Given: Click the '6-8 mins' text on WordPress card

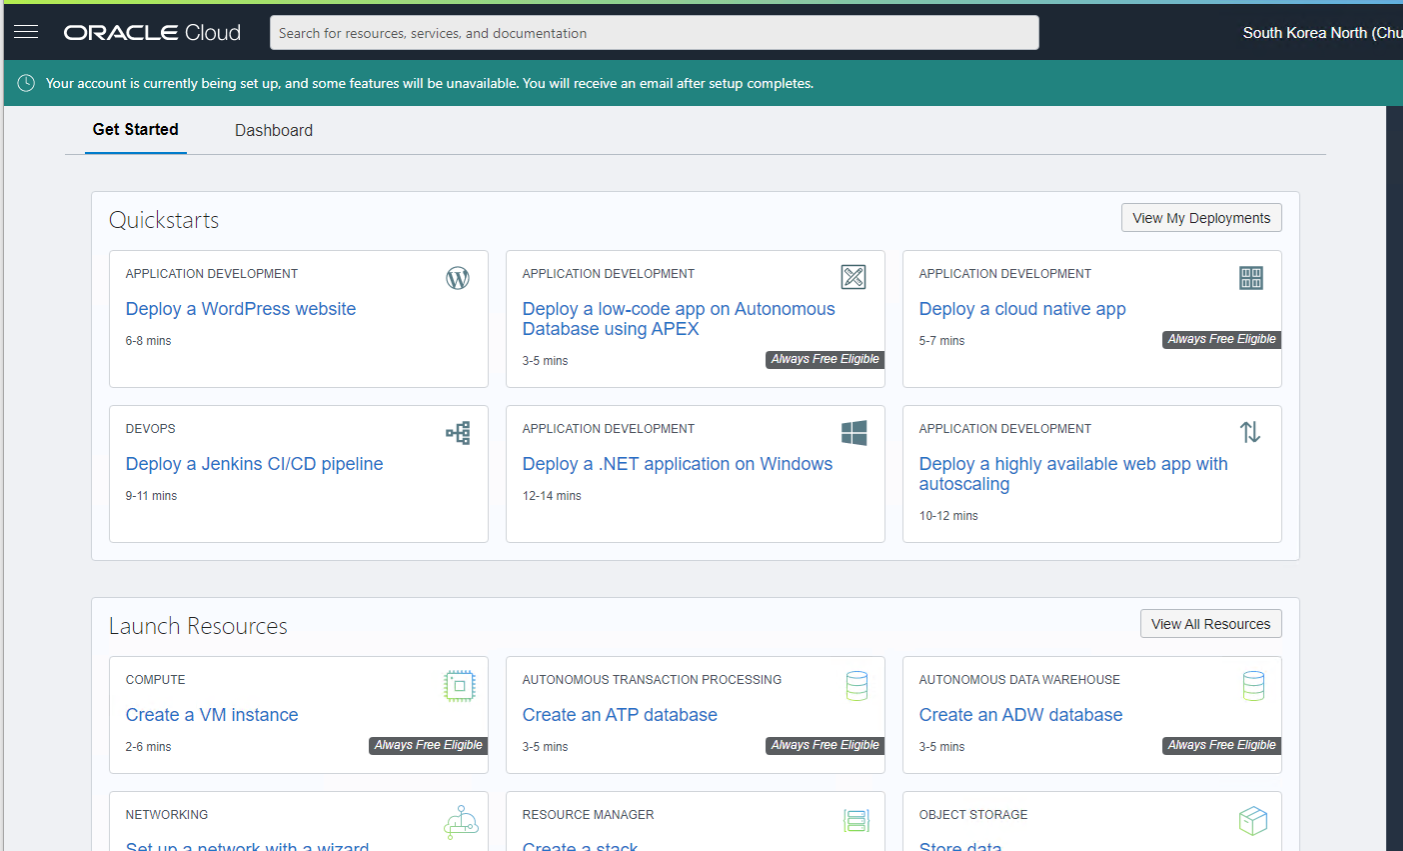Looking at the screenshot, I should pos(148,341).
